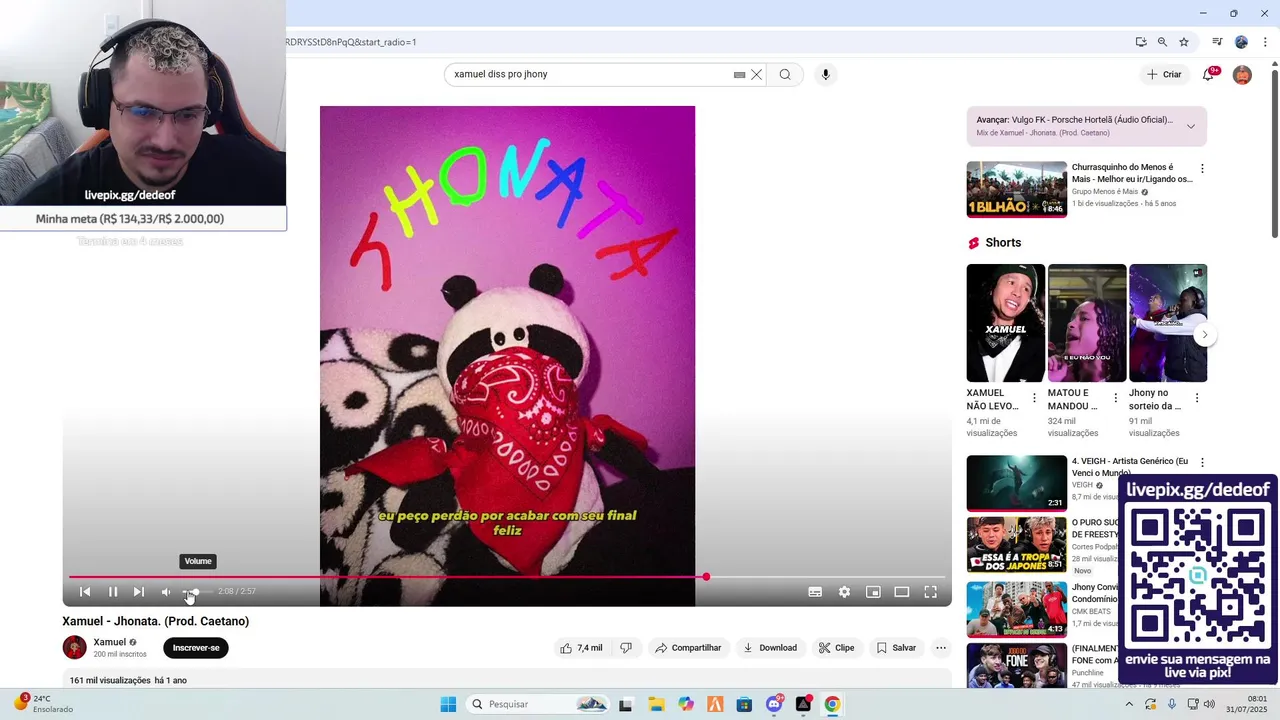Open ESSA É A TROPA DOS JAPONES video

(x=1017, y=545)
